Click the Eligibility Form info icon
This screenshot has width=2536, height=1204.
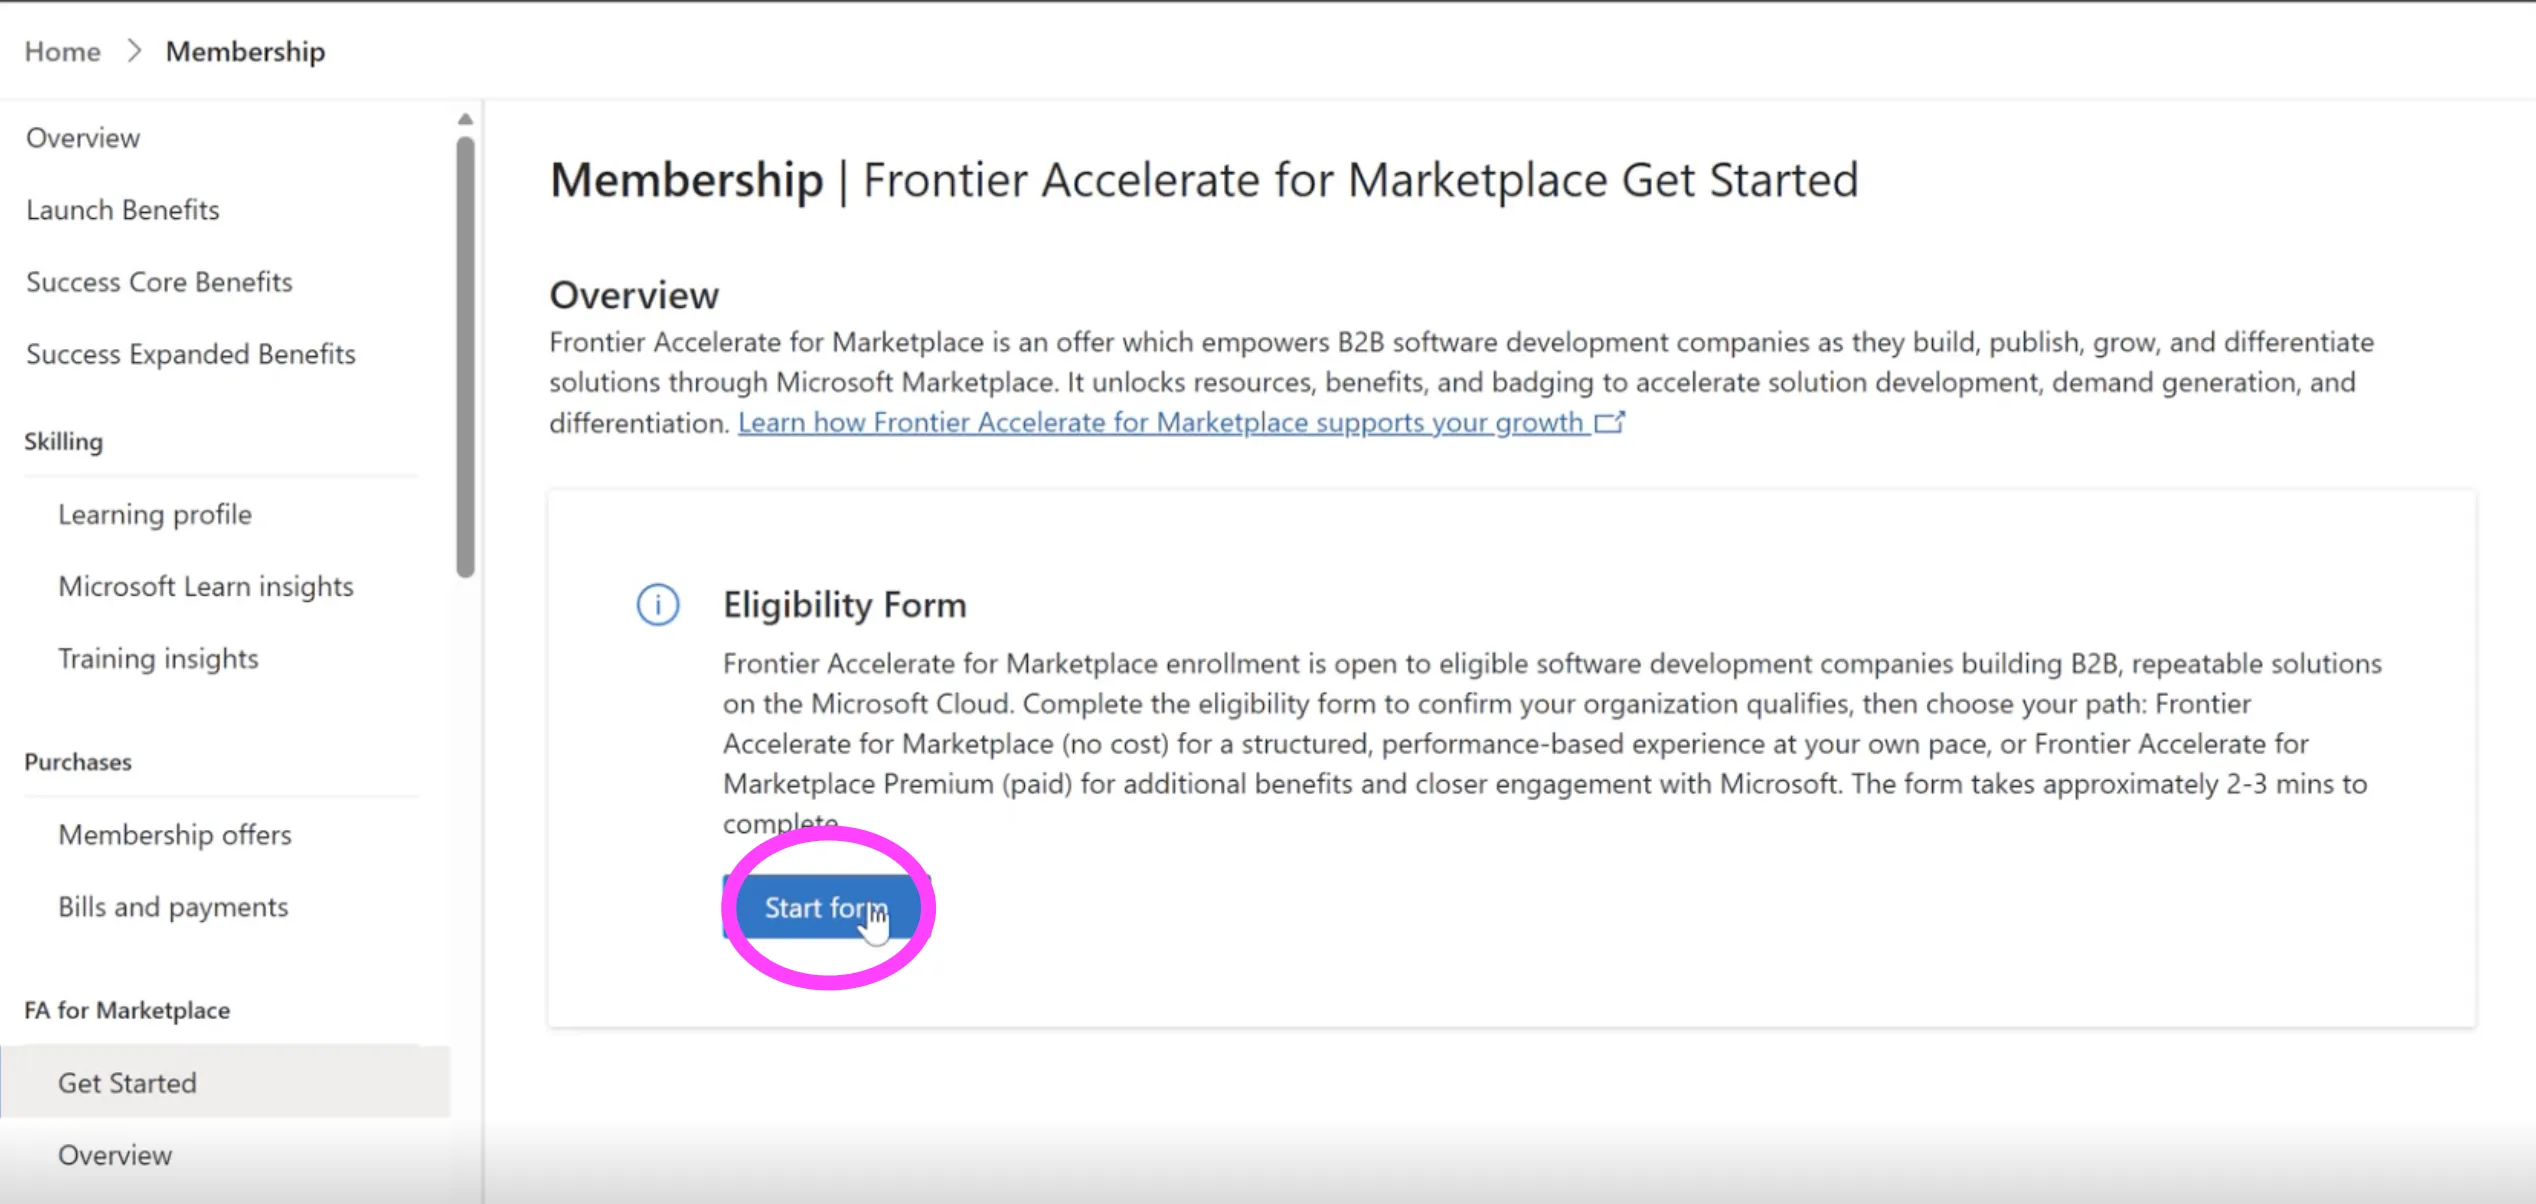pos(658,605)
